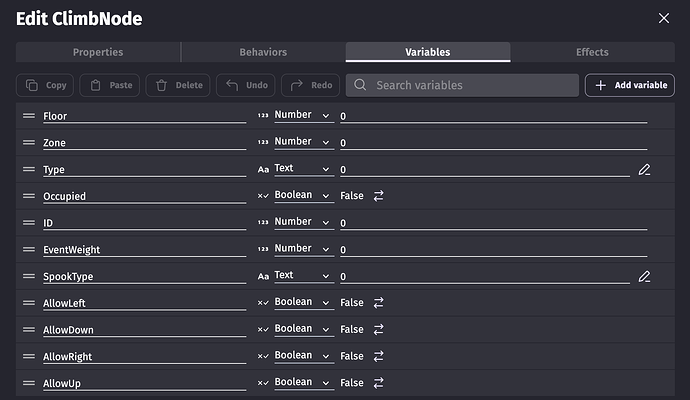Toggle the AllowLeft boolean value
Screen dimensions: 690x400
(378, 303)
